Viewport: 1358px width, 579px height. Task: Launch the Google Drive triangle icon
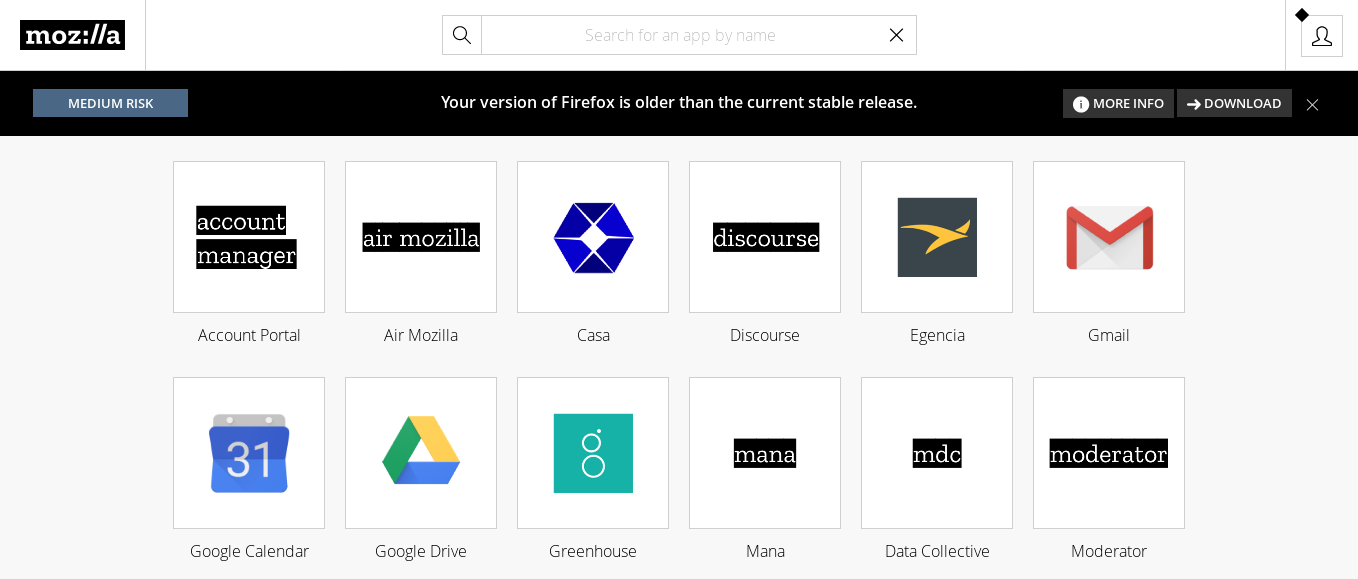pyautogui.click(x=421, y=453)
